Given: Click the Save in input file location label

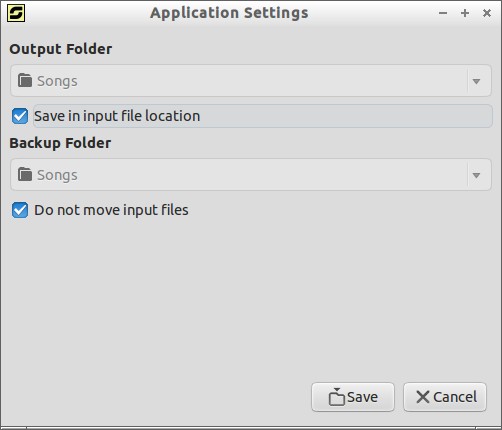Looking at the screenshot, I should point(117,116).
